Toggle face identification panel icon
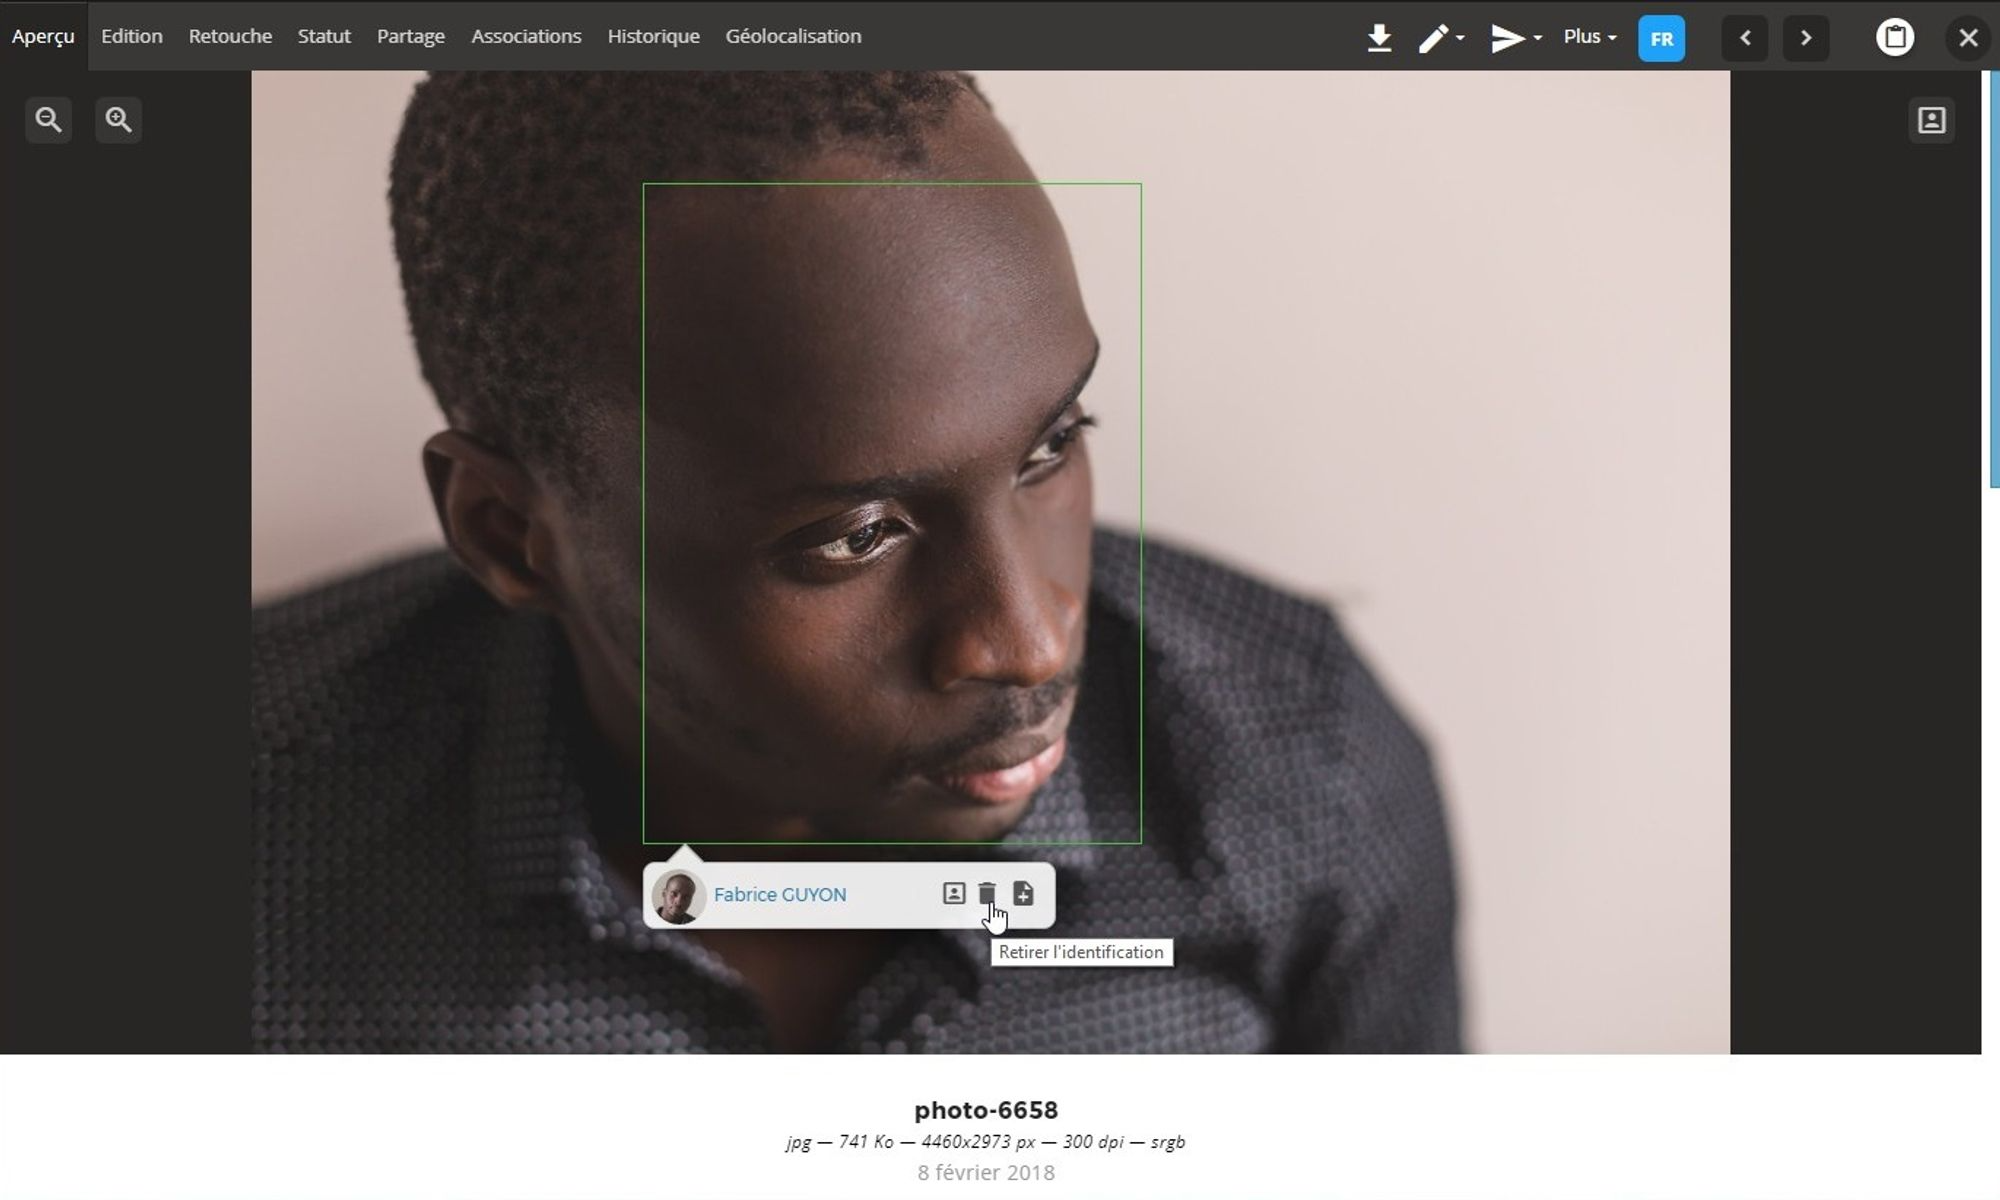Screen dimensions: 2000x1200 1931,120
